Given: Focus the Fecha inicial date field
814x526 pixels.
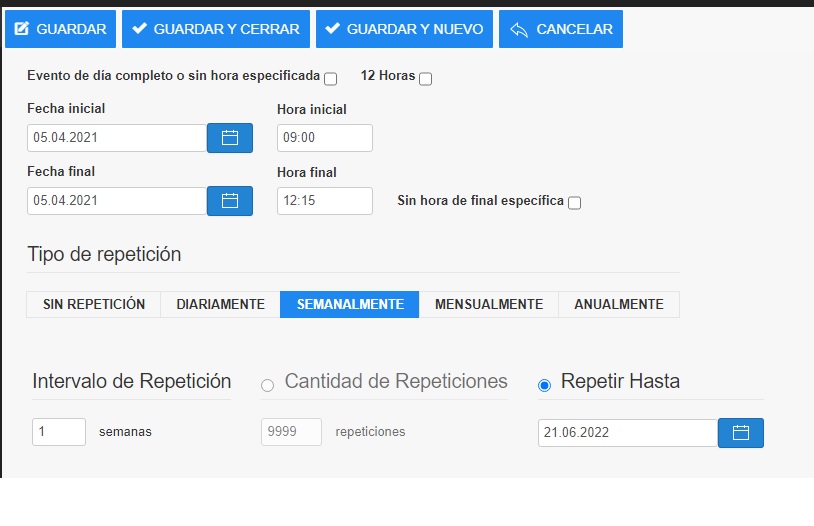Looking at the screenshot, I should (x=117, y=138).
